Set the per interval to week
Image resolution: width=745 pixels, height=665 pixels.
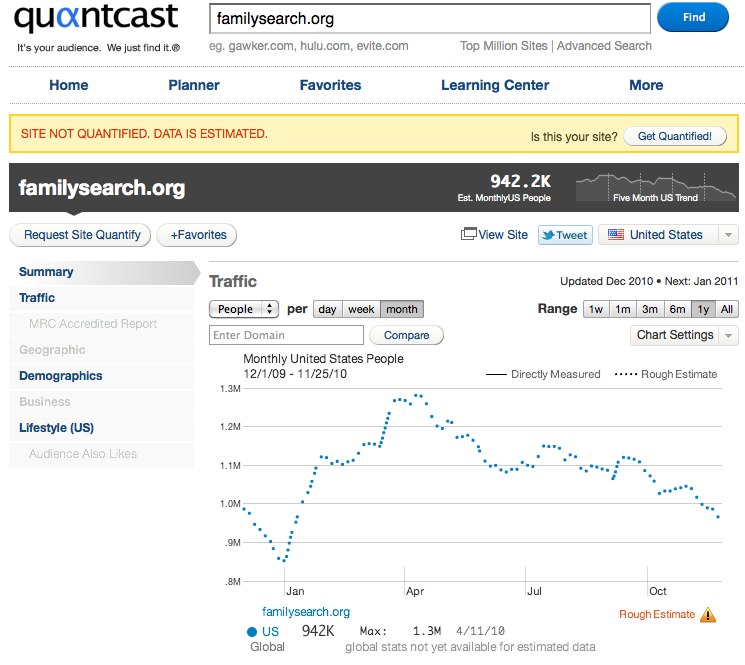click(x=361, y=309)
